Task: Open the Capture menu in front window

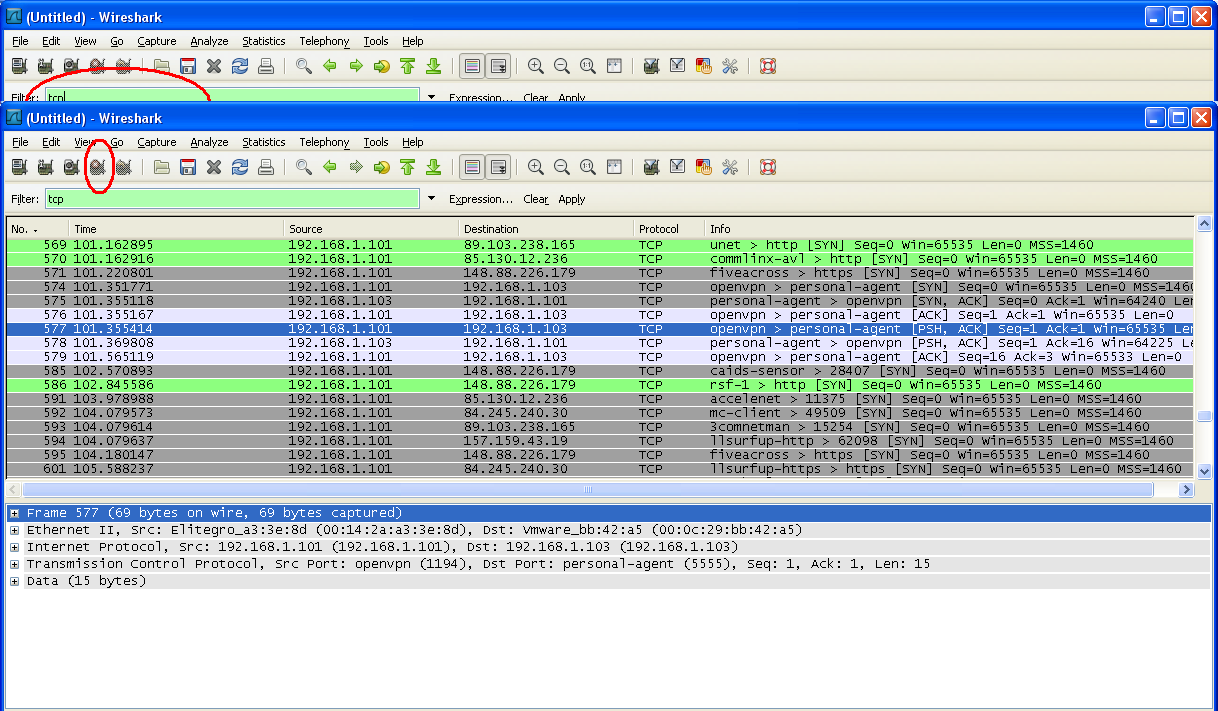Action: (x=157, y=142)
